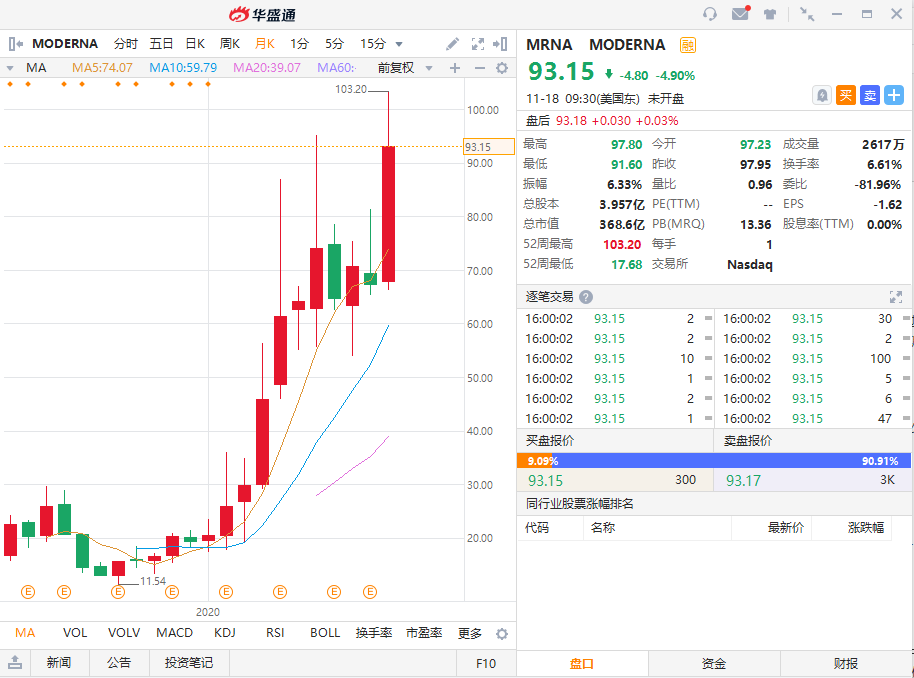Image resolution: width=914 pixels, height=678 pixels.
Task: Toggle fullscreen view of the chart
Action: (477, 44)
